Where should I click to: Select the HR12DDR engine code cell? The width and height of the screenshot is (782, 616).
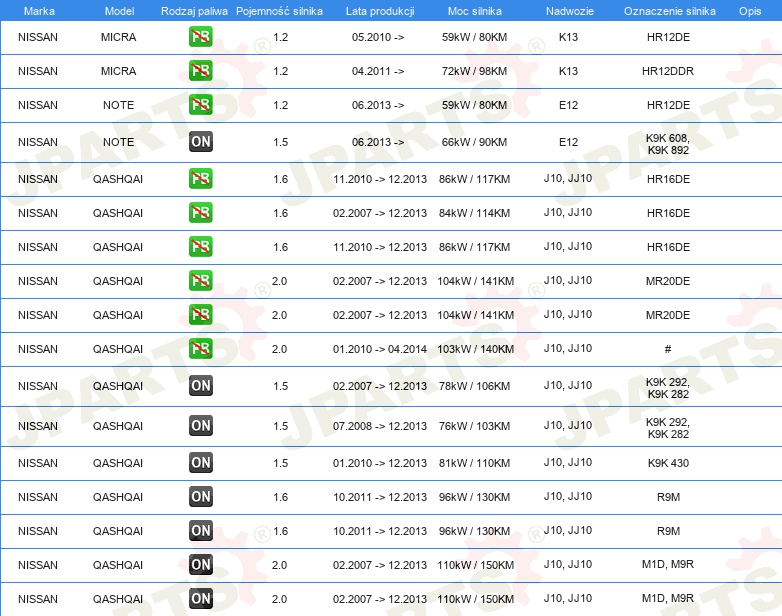(x=668, y=71)
